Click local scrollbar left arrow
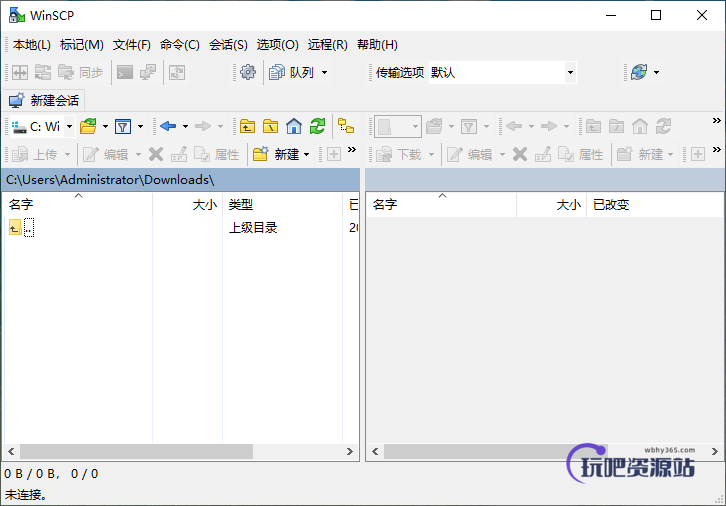The image size is (726, 506). 11,451
